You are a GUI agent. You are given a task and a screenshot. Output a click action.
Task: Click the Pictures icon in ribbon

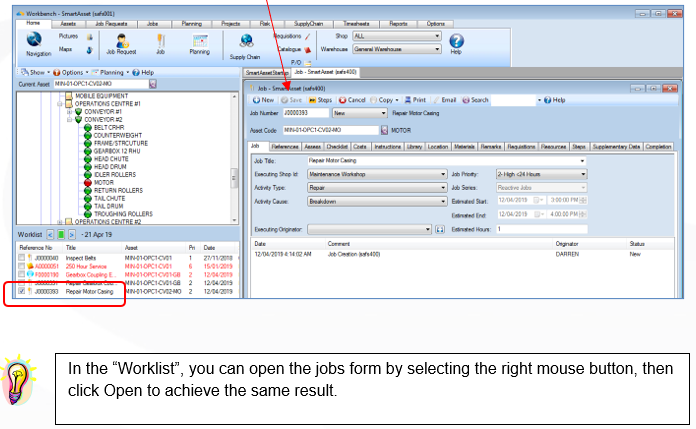point(90,36)
